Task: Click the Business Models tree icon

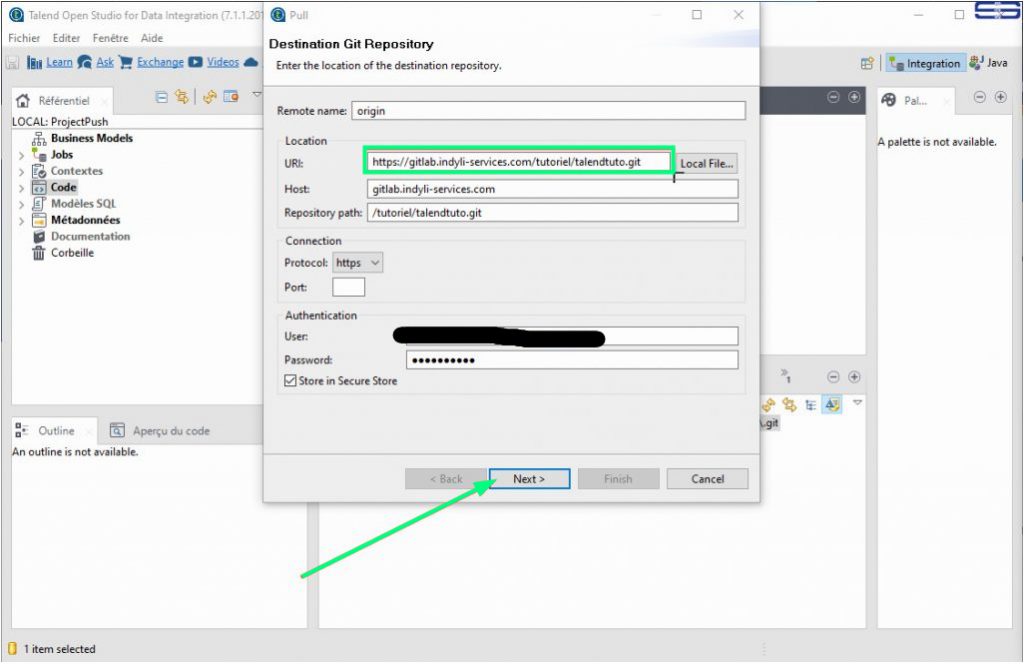Action: point(39,139)
